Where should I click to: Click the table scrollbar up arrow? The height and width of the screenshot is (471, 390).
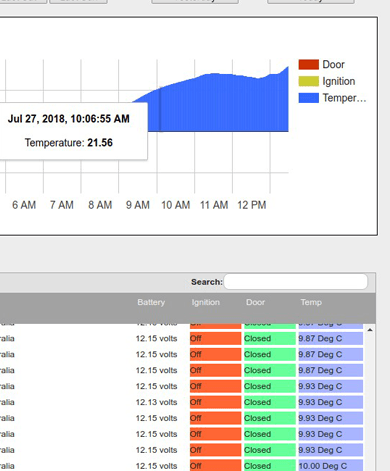(x=370, y=330)
